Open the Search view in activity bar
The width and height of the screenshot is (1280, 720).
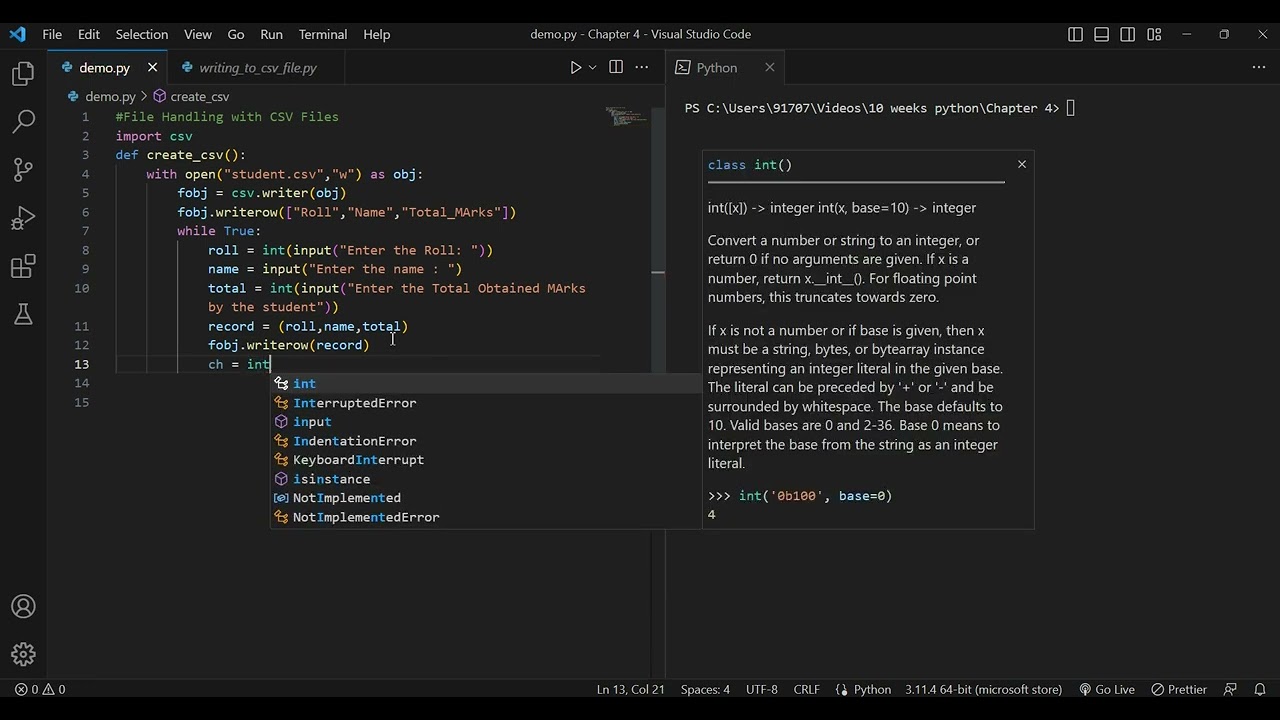[x=23, y=122]
